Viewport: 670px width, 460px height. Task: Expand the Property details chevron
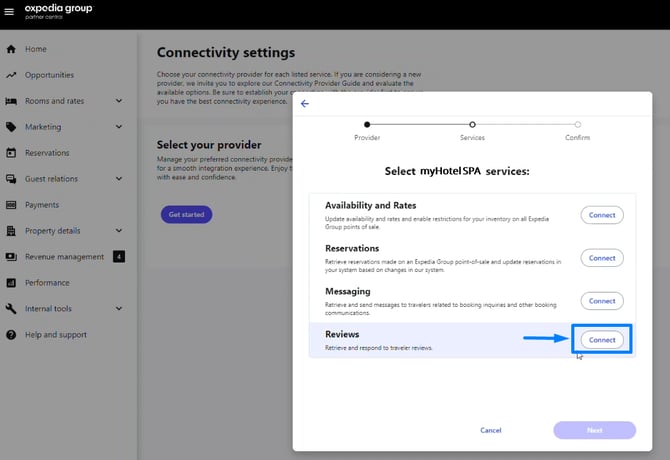[x=119, y=231]
